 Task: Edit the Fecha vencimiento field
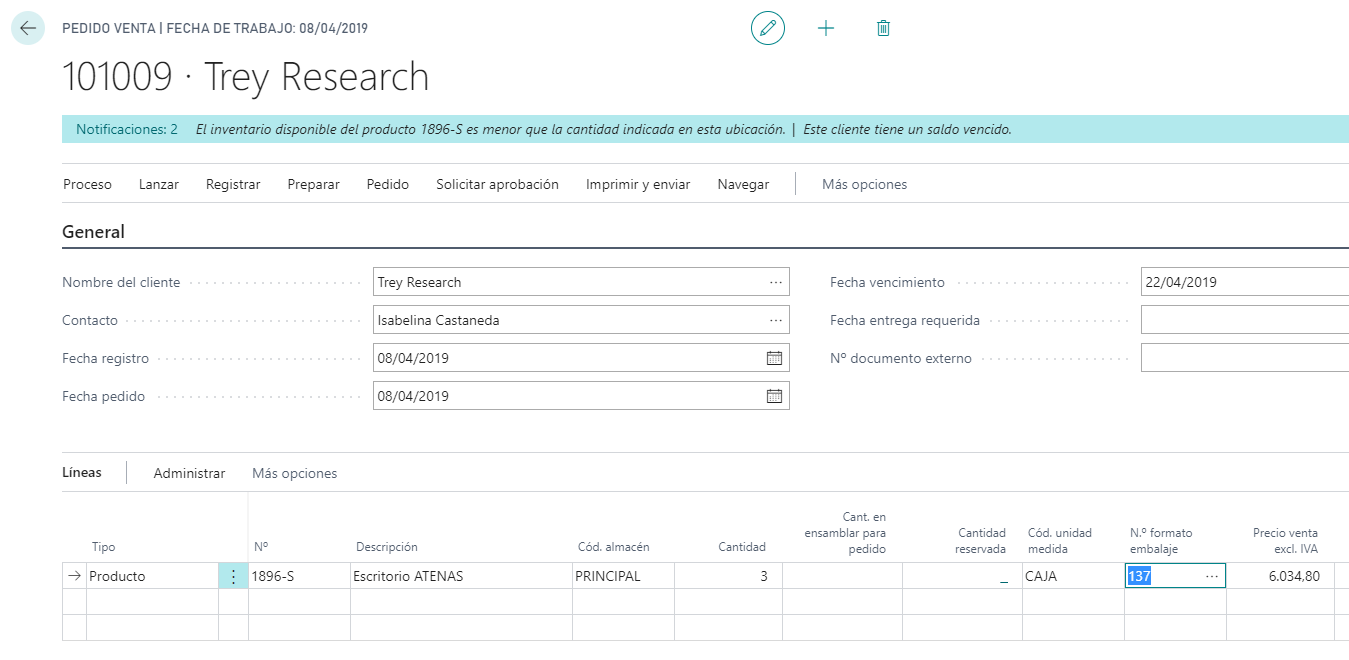[x=1245, y=282]
